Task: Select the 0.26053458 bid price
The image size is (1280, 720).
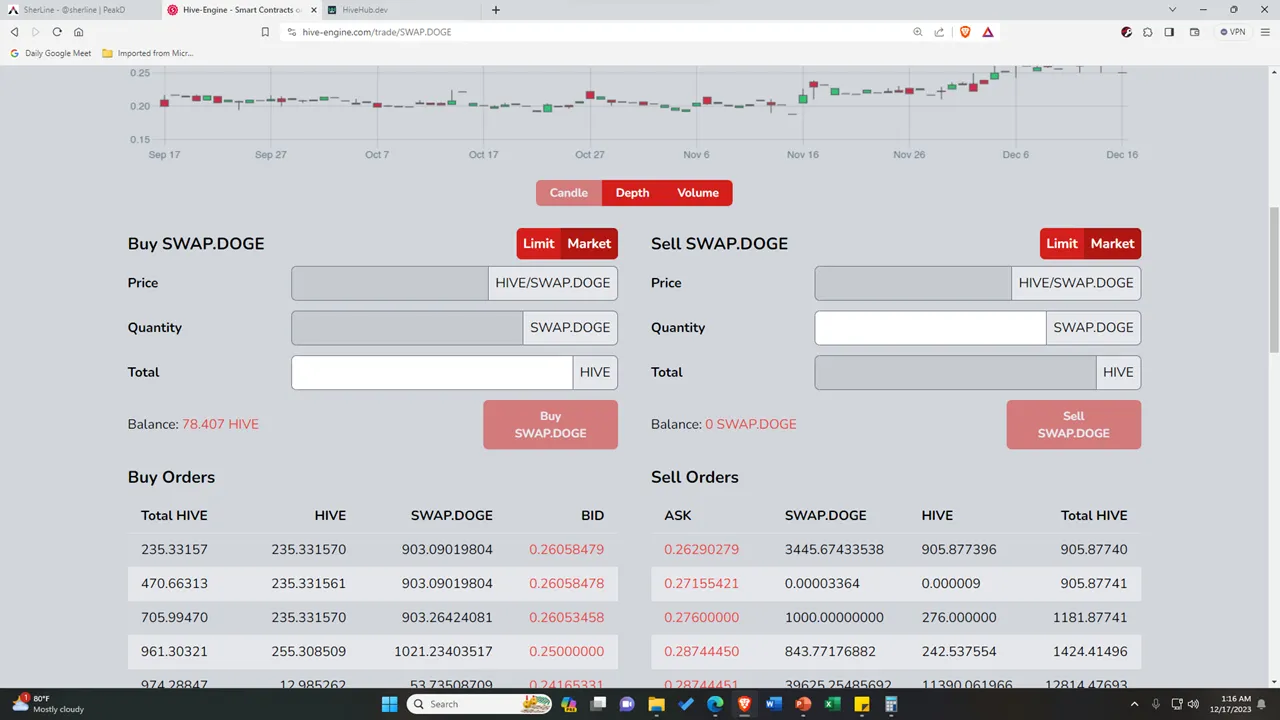Action: point(566,617)
